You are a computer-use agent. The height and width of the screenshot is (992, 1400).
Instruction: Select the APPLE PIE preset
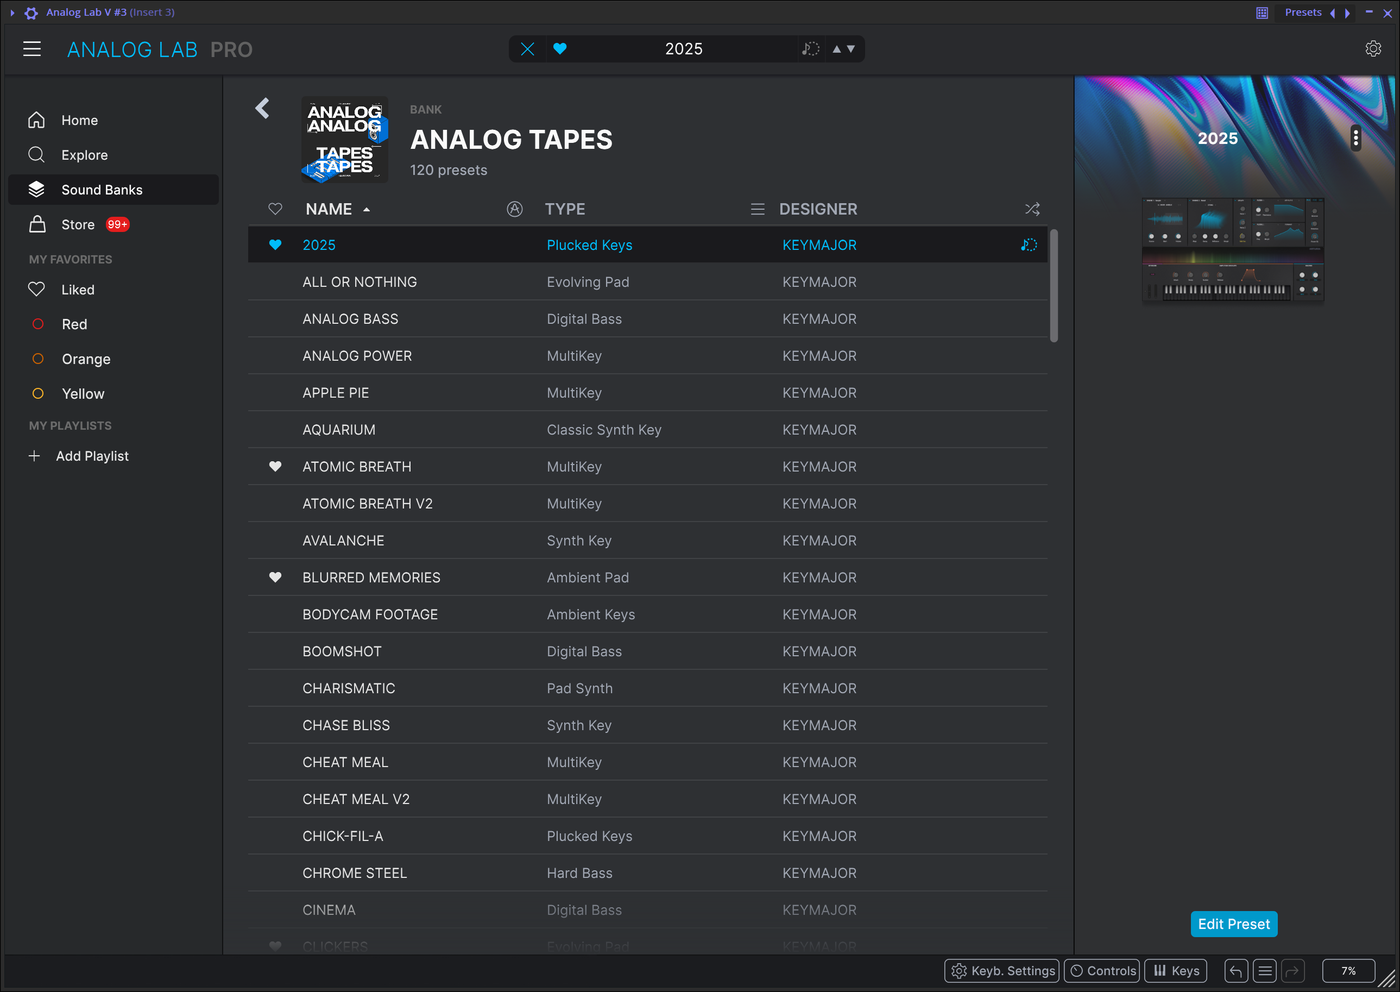(648, 393)
